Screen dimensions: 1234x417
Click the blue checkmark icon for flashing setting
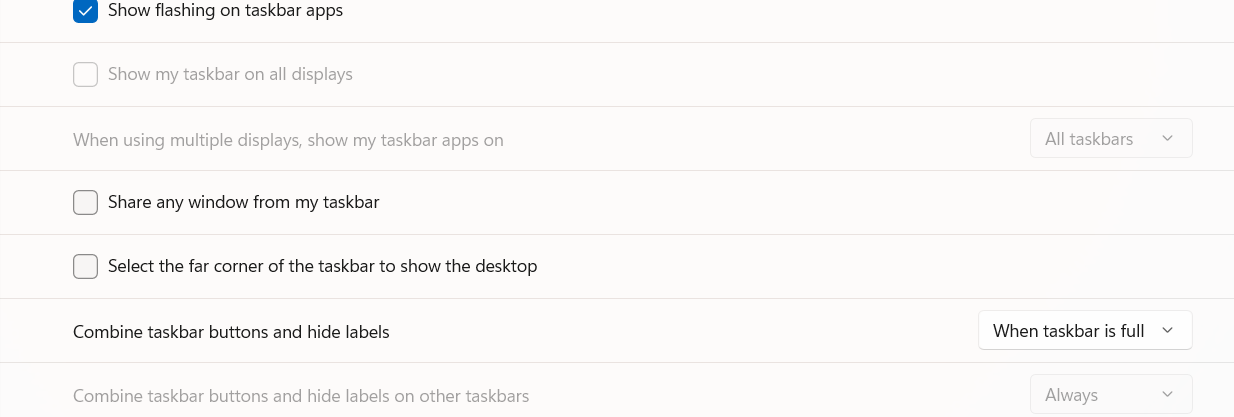[85, 11]
